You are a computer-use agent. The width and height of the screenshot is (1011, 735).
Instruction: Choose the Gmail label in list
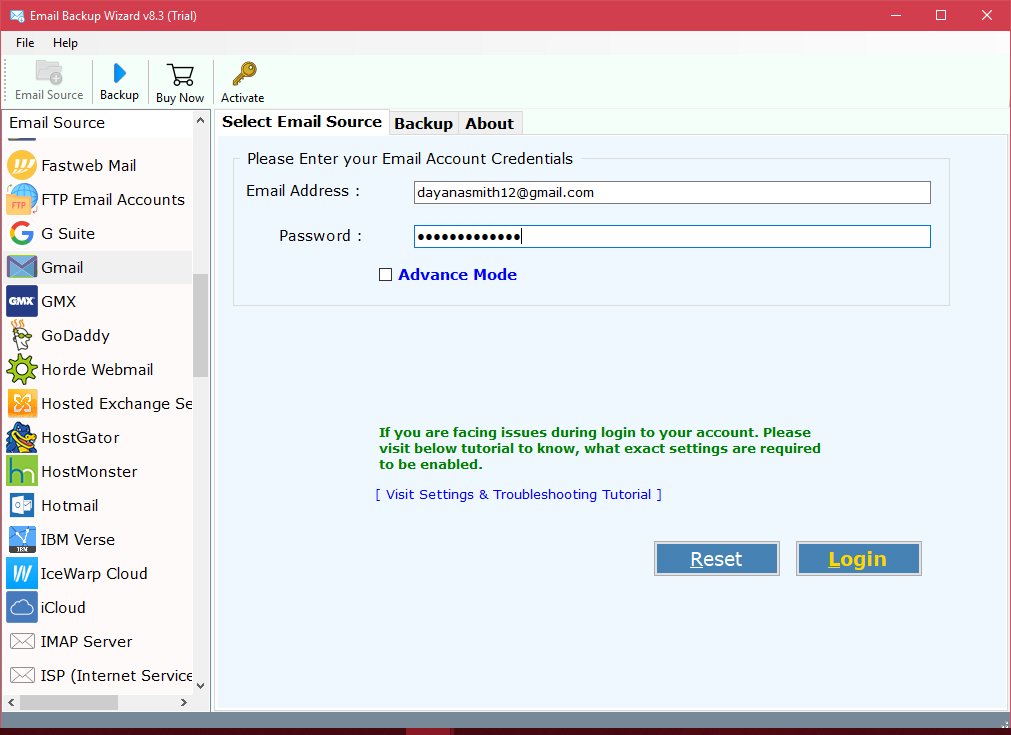pyautogui.click(x=62, y=268)
